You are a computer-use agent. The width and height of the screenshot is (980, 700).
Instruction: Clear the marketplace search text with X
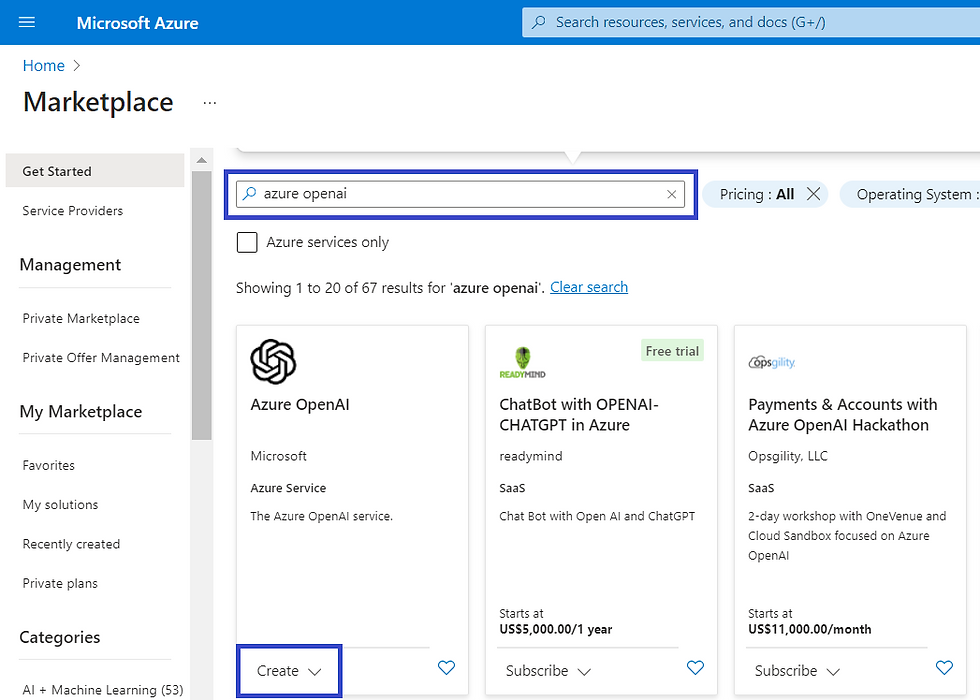click(671, 194)
